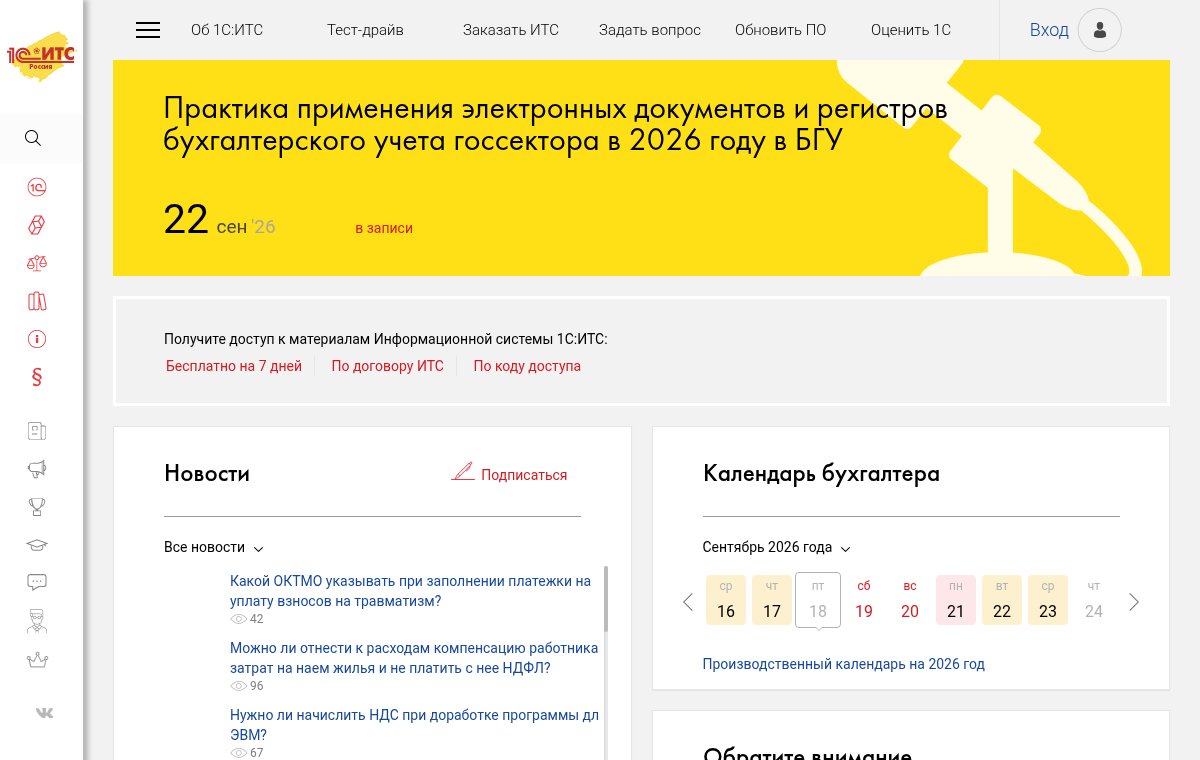
Task: Click the eye icon with 96 views
Action: [x=239, y=686]
